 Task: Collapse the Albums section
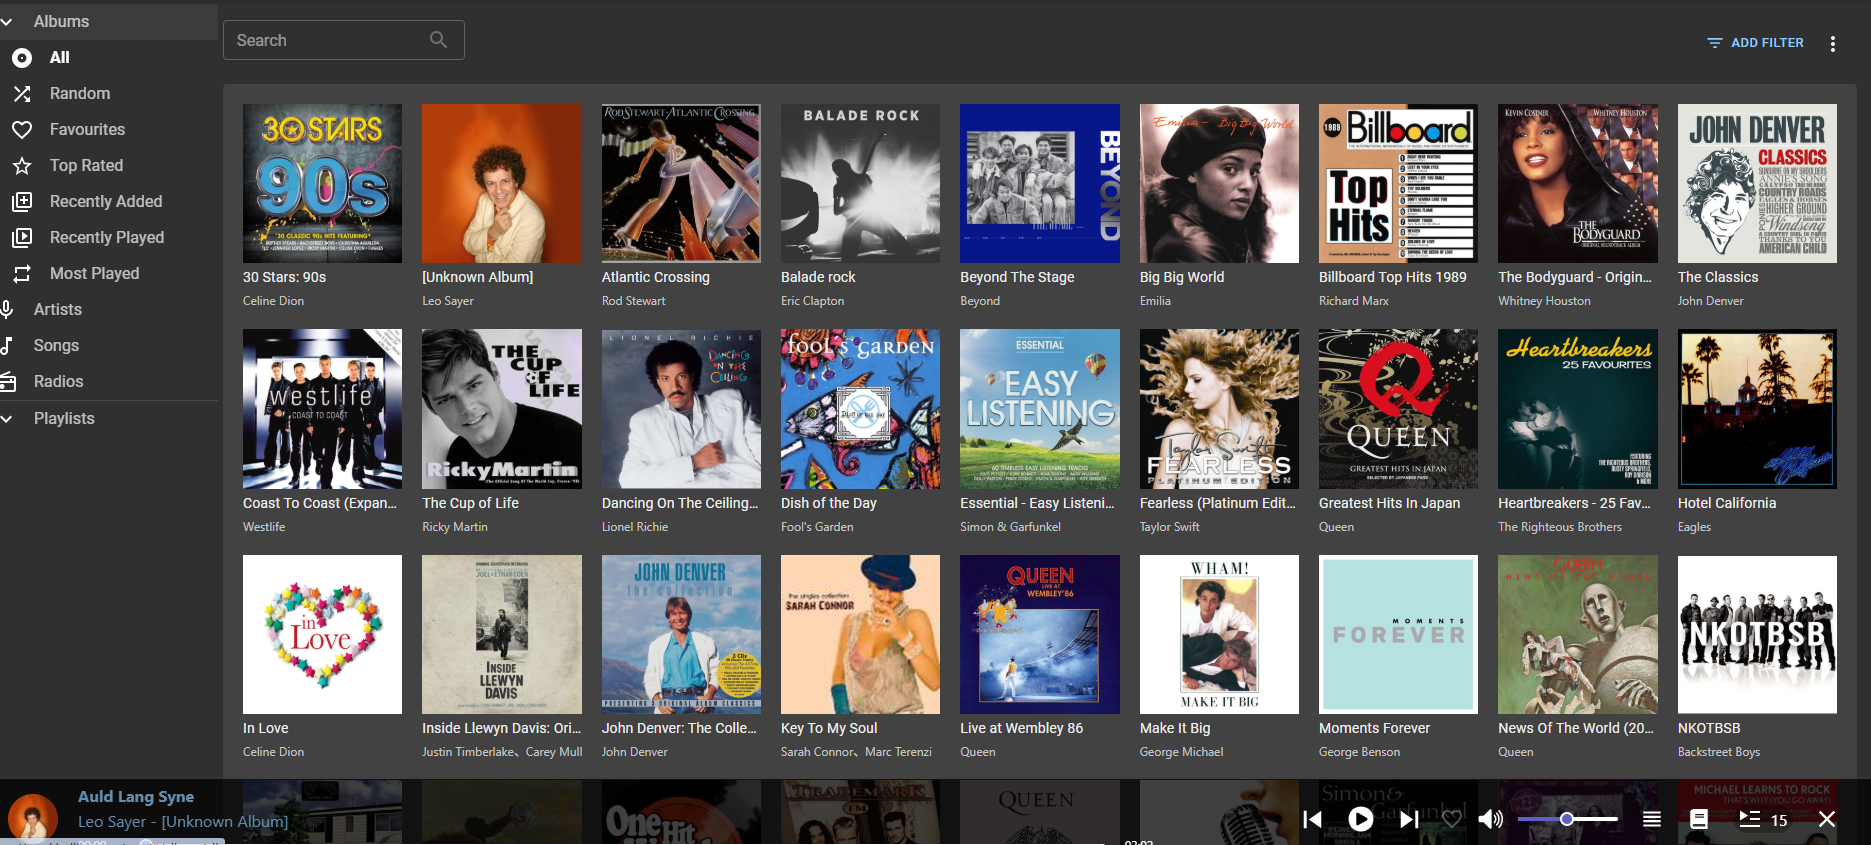(8, 21)
